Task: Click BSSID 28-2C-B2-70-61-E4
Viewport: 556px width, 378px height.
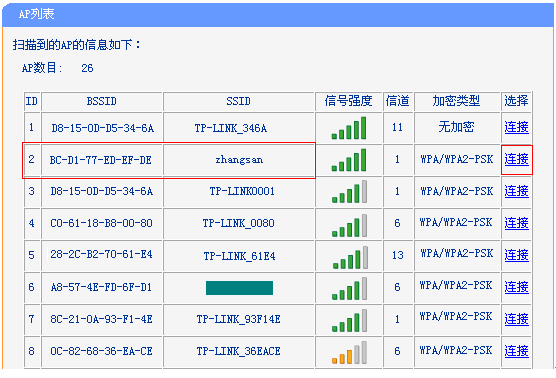Action: click(101, 254)
